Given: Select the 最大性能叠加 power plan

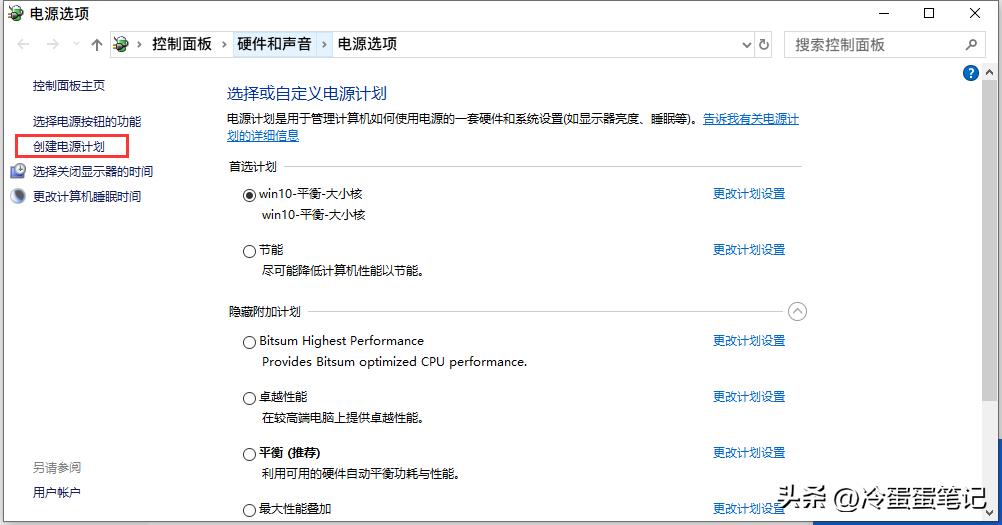Looking at the screenshot, I should (x=249, y=510).
